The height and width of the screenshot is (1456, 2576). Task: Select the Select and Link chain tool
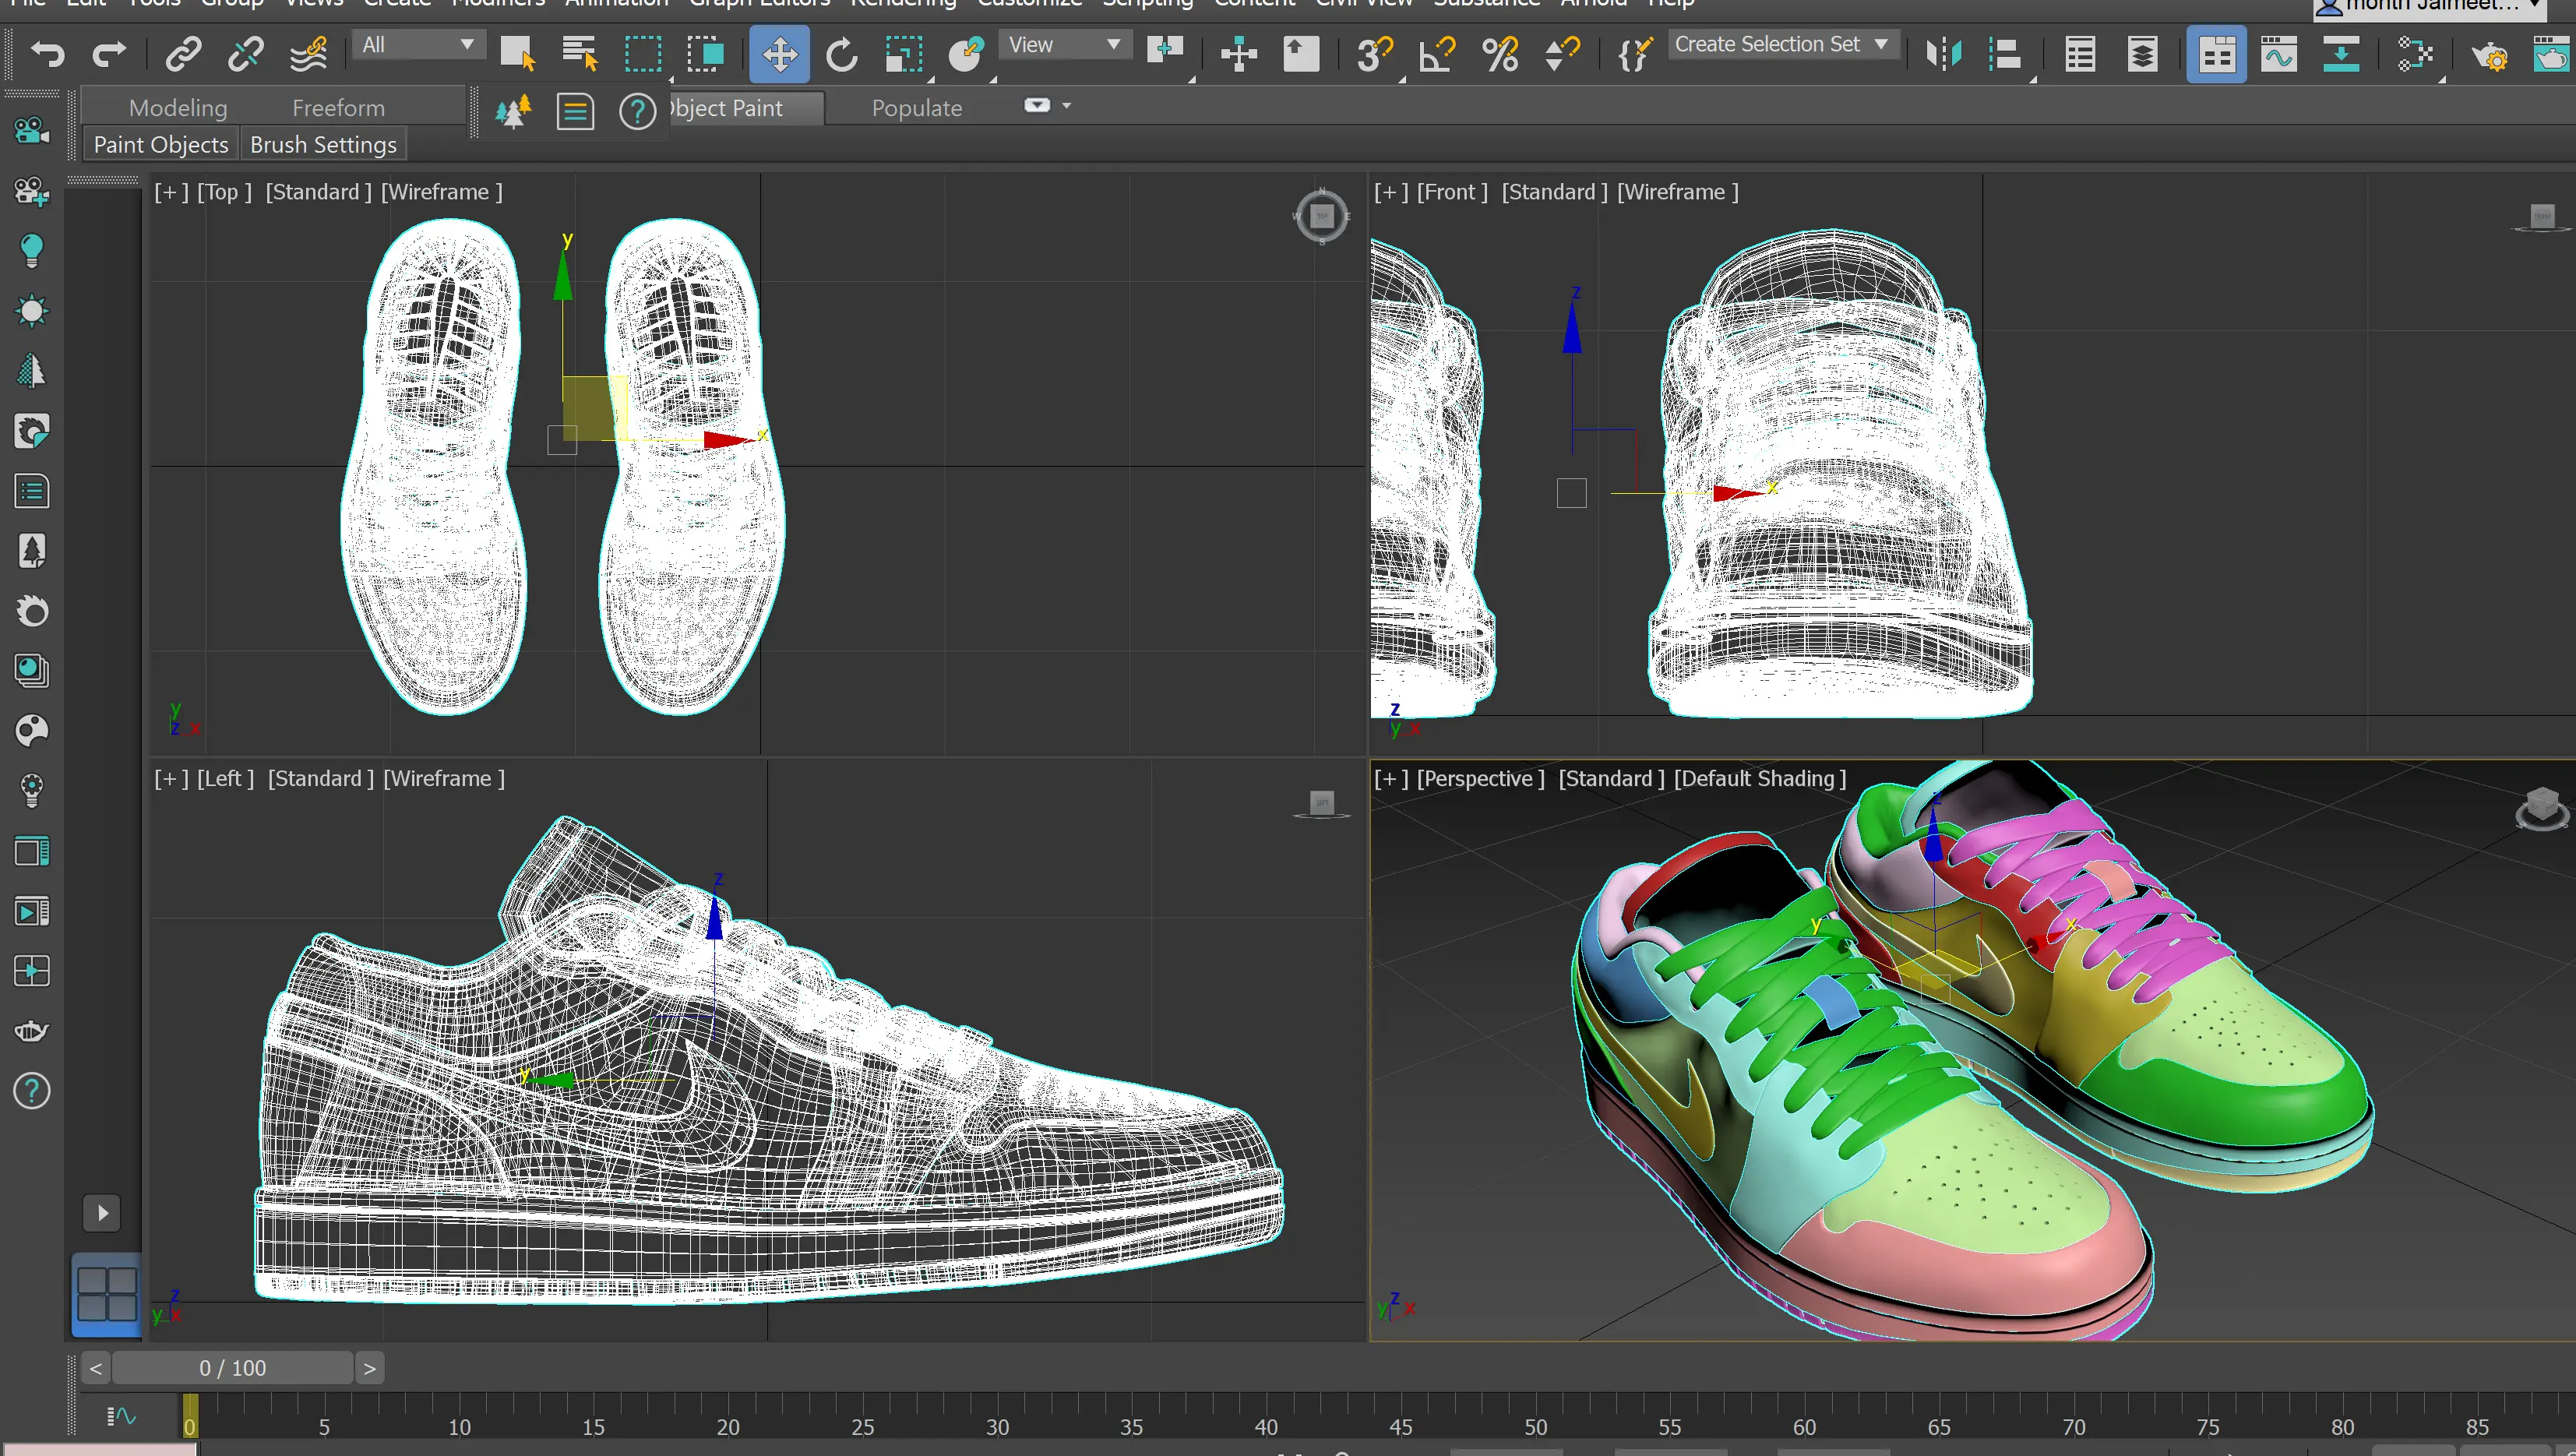[183, 53]
